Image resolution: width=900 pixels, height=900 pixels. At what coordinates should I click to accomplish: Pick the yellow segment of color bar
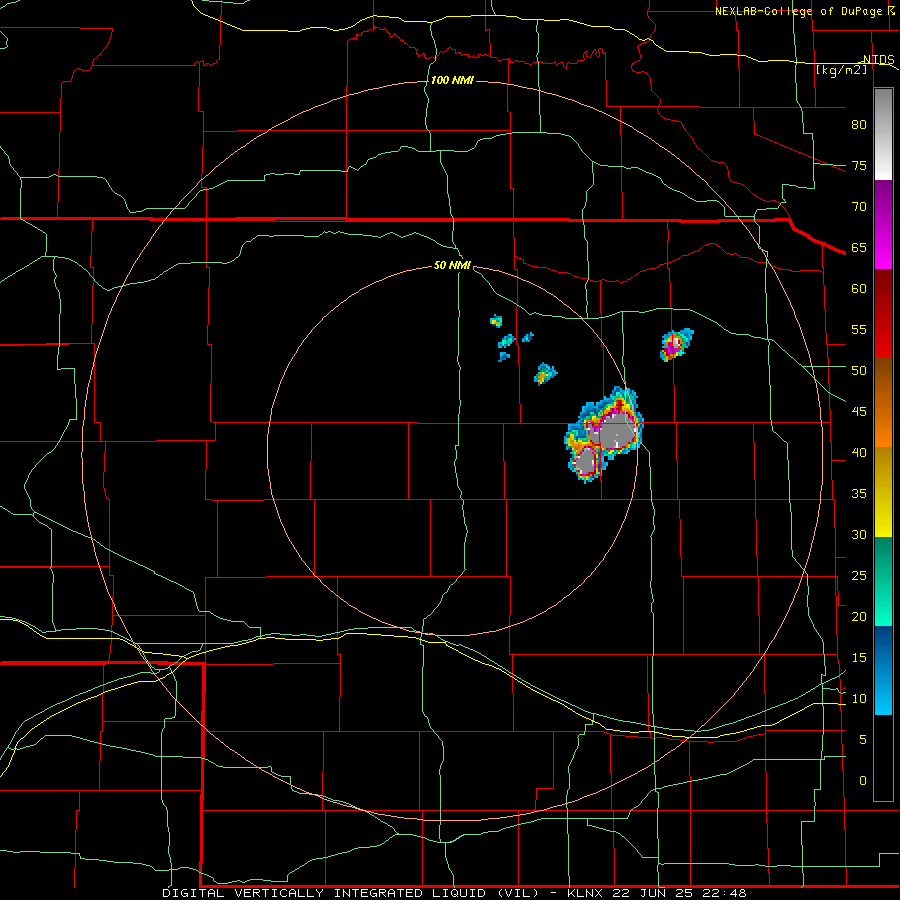click(x=883, y=492)
